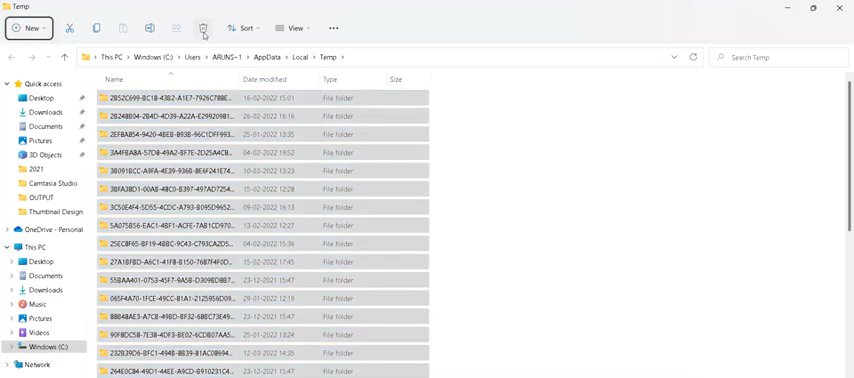854x378 pixels.
Task: Click folder icon of 3B091BCC row
Action: (x=103, y=171)
